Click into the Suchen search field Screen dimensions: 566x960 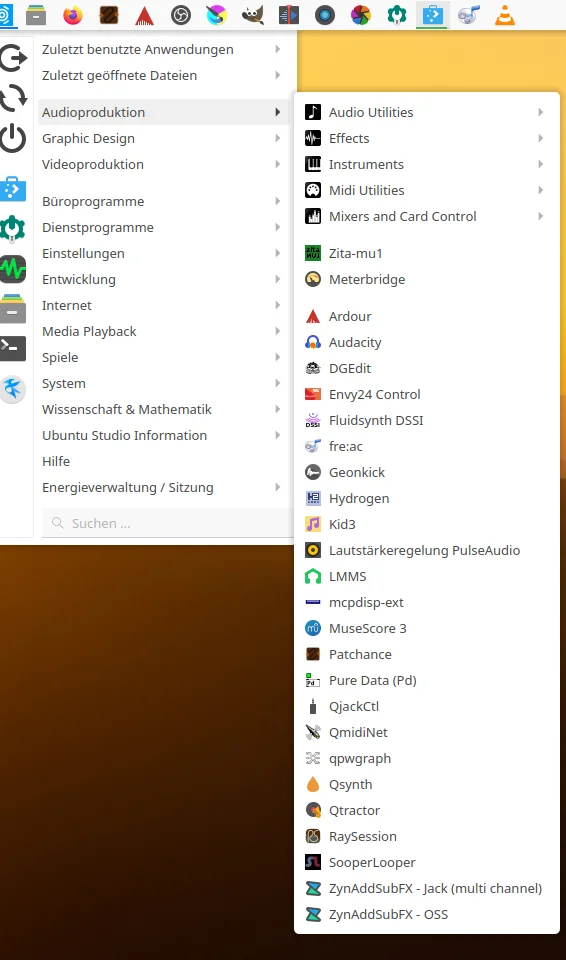[x=168, y=523]
